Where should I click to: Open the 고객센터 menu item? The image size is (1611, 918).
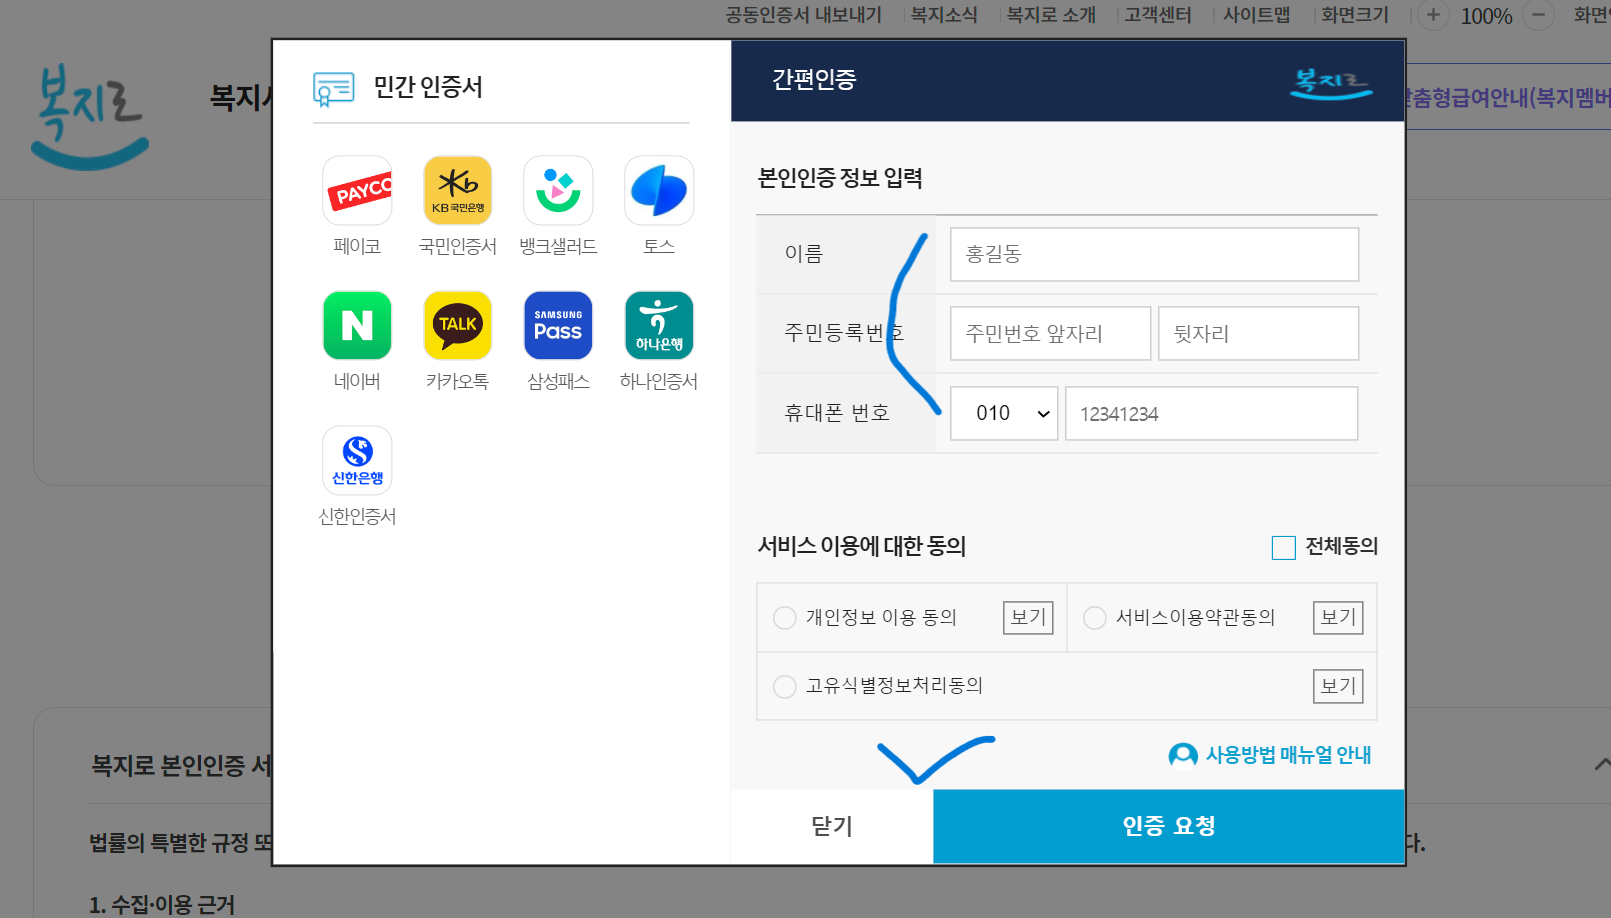click(x=1155, y=14)
